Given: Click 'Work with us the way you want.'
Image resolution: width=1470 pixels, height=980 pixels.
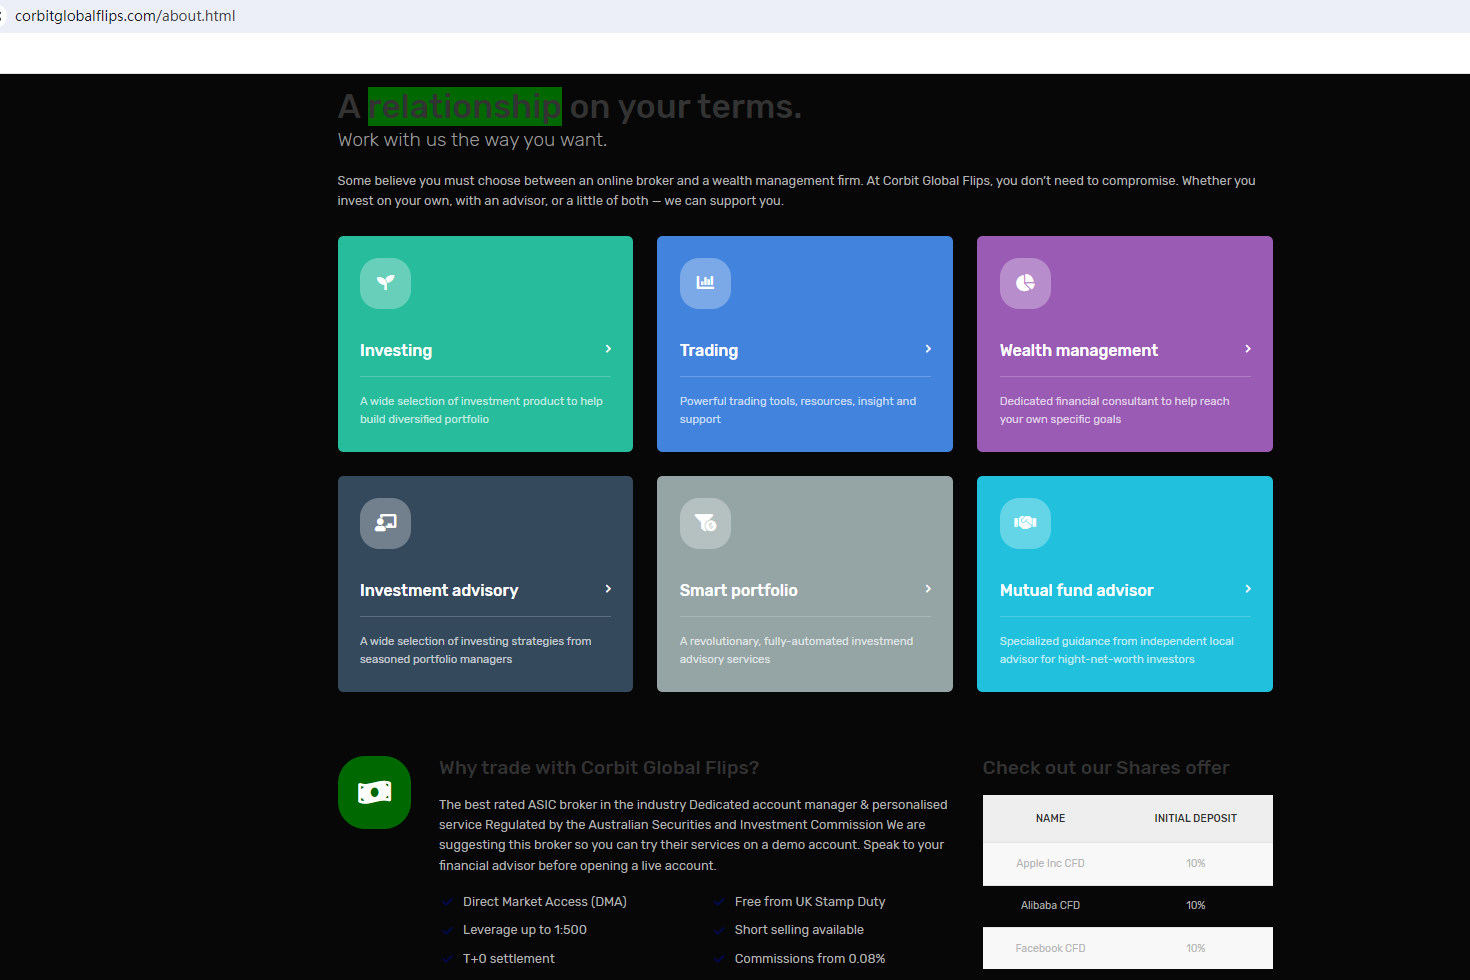Looking at the screenshot, I should click(472, 140).
